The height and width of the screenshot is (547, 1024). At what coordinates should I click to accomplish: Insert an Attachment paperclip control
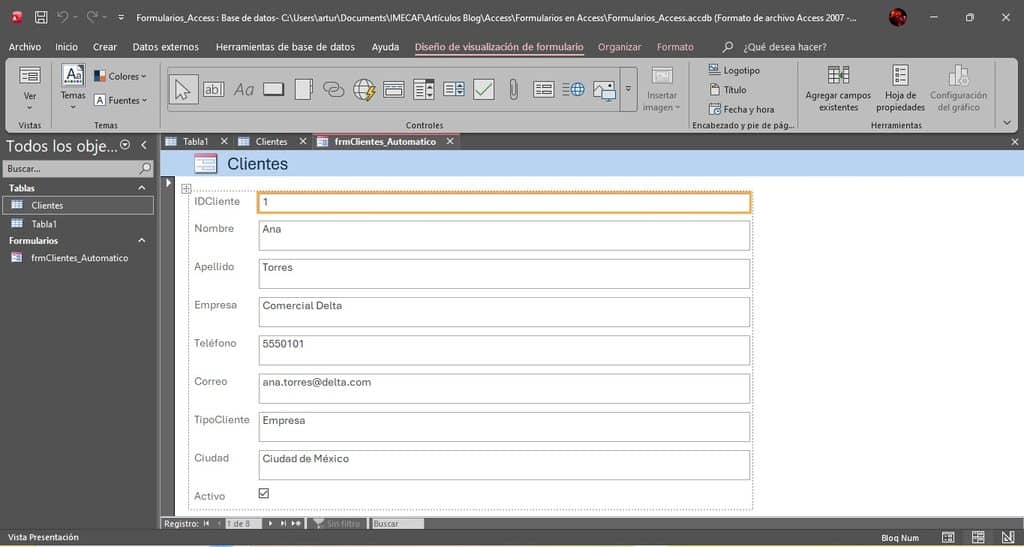pos(513,89)
